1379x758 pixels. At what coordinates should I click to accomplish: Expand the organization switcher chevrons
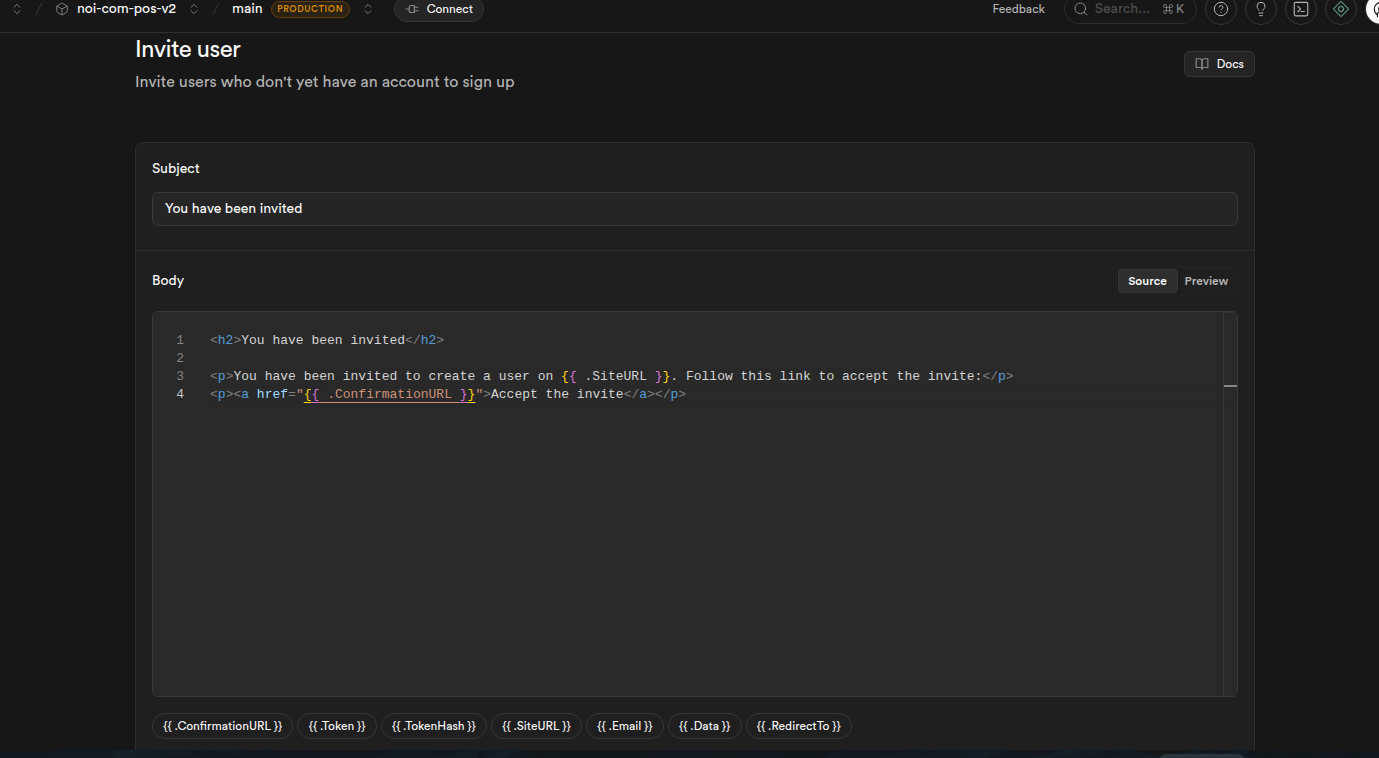click(17, 9)
